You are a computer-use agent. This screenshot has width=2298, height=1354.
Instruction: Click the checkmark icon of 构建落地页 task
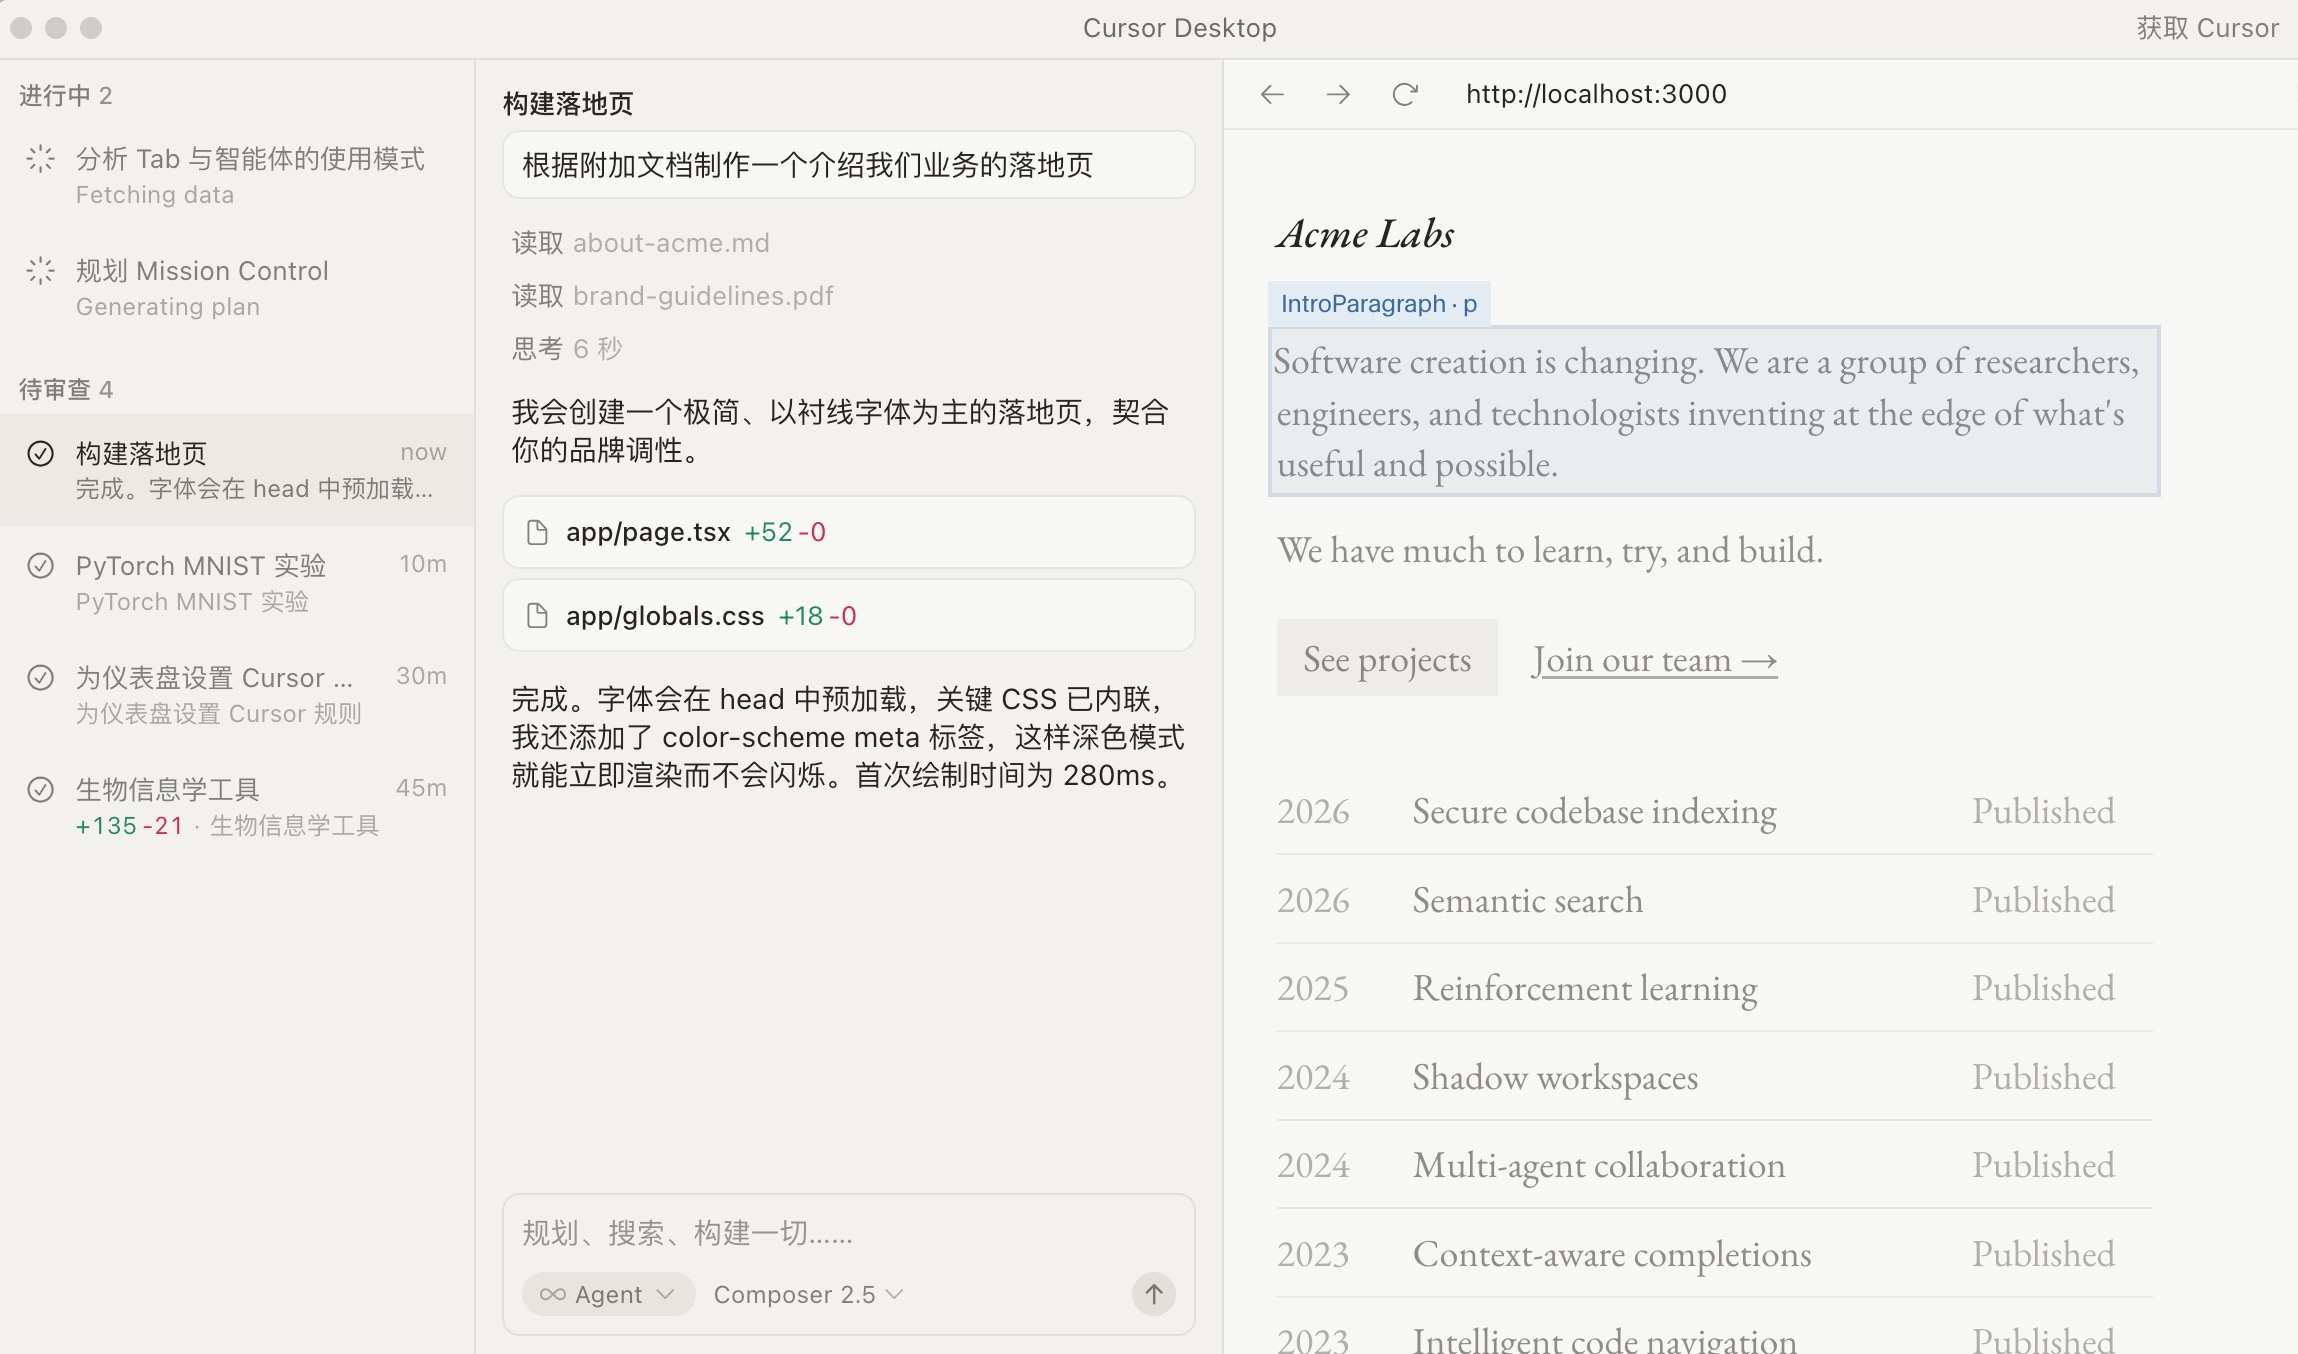tap(40, 453)
